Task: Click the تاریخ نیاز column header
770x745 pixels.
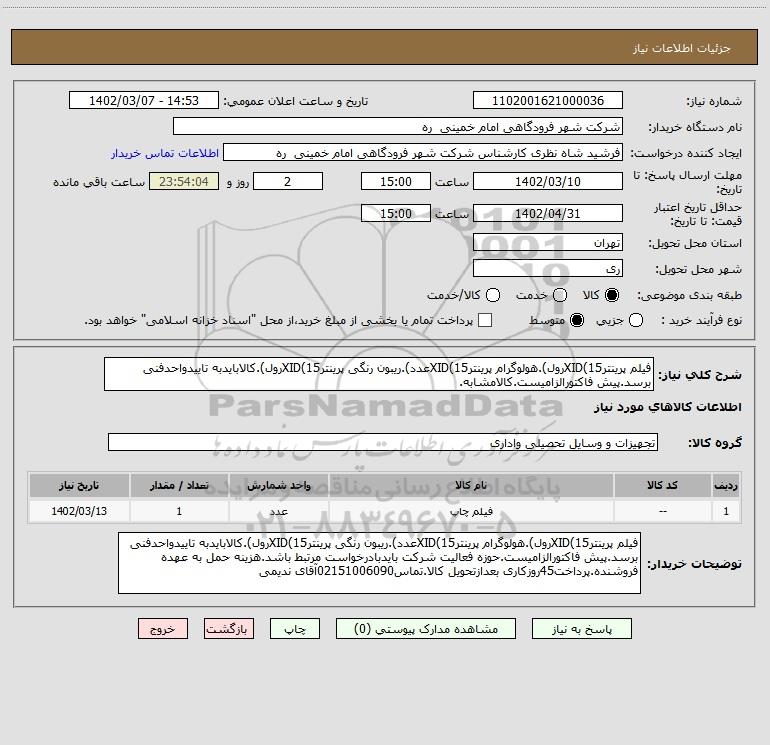Action: (79, 485)
